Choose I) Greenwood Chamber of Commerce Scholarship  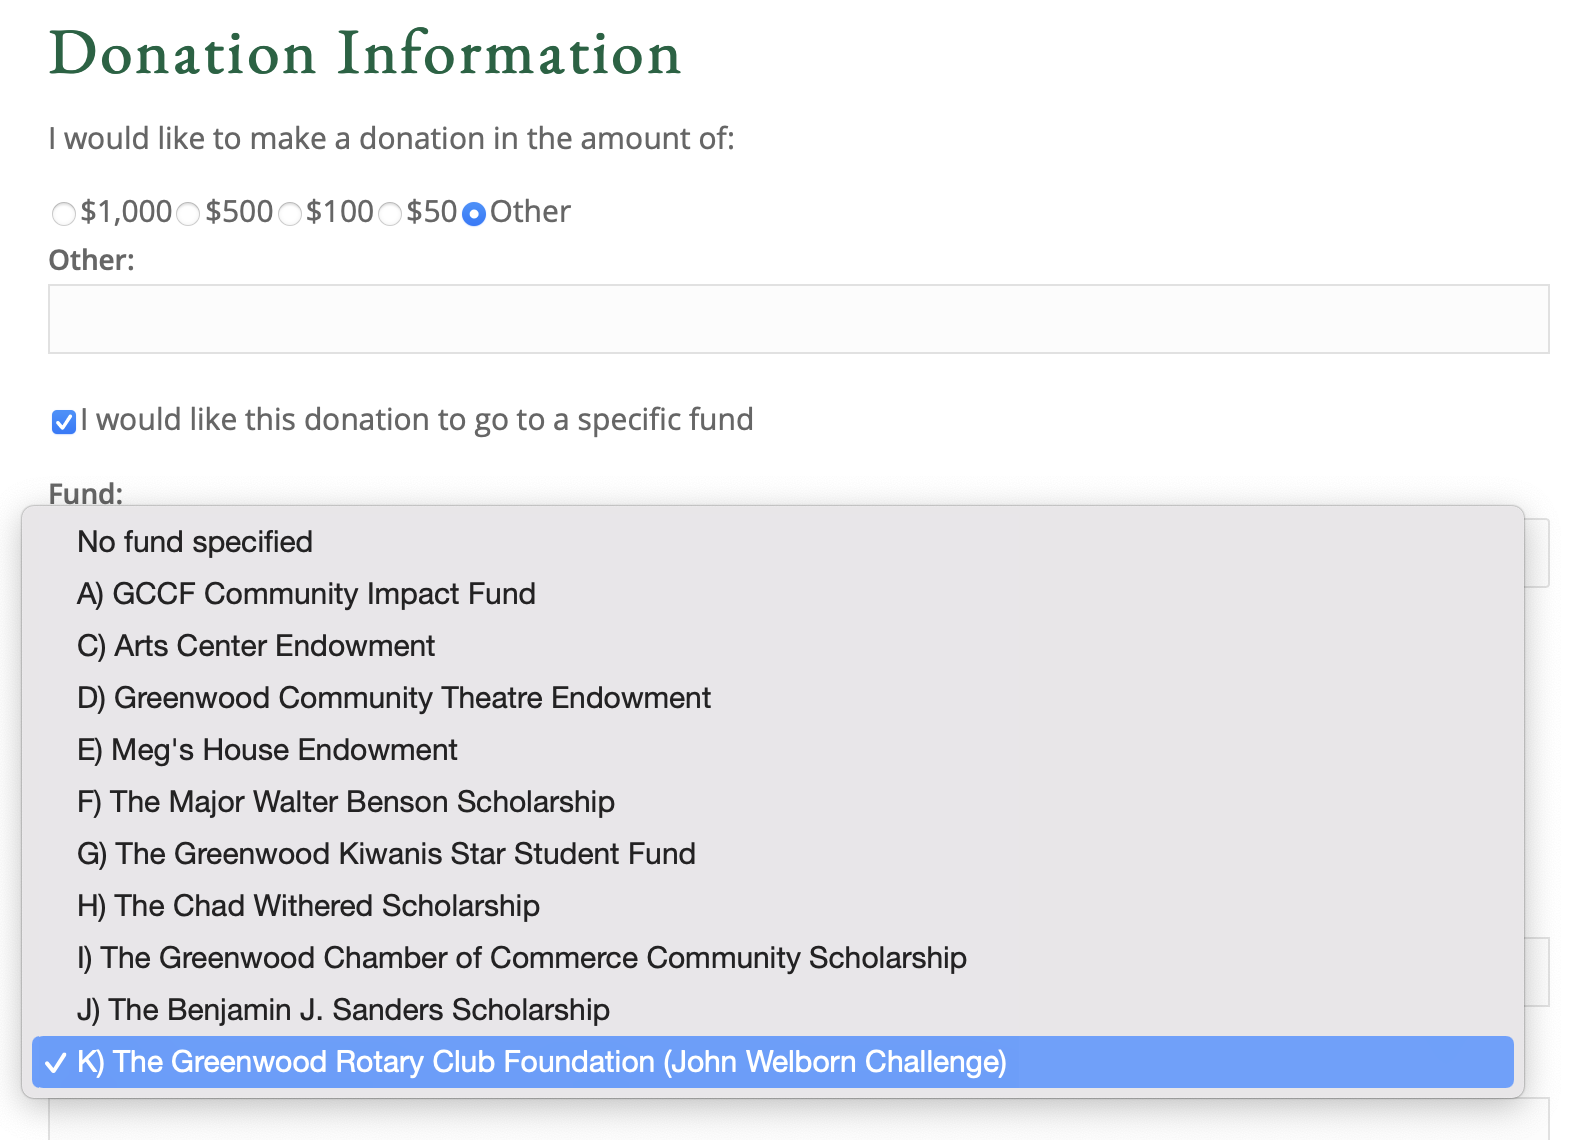773,958
